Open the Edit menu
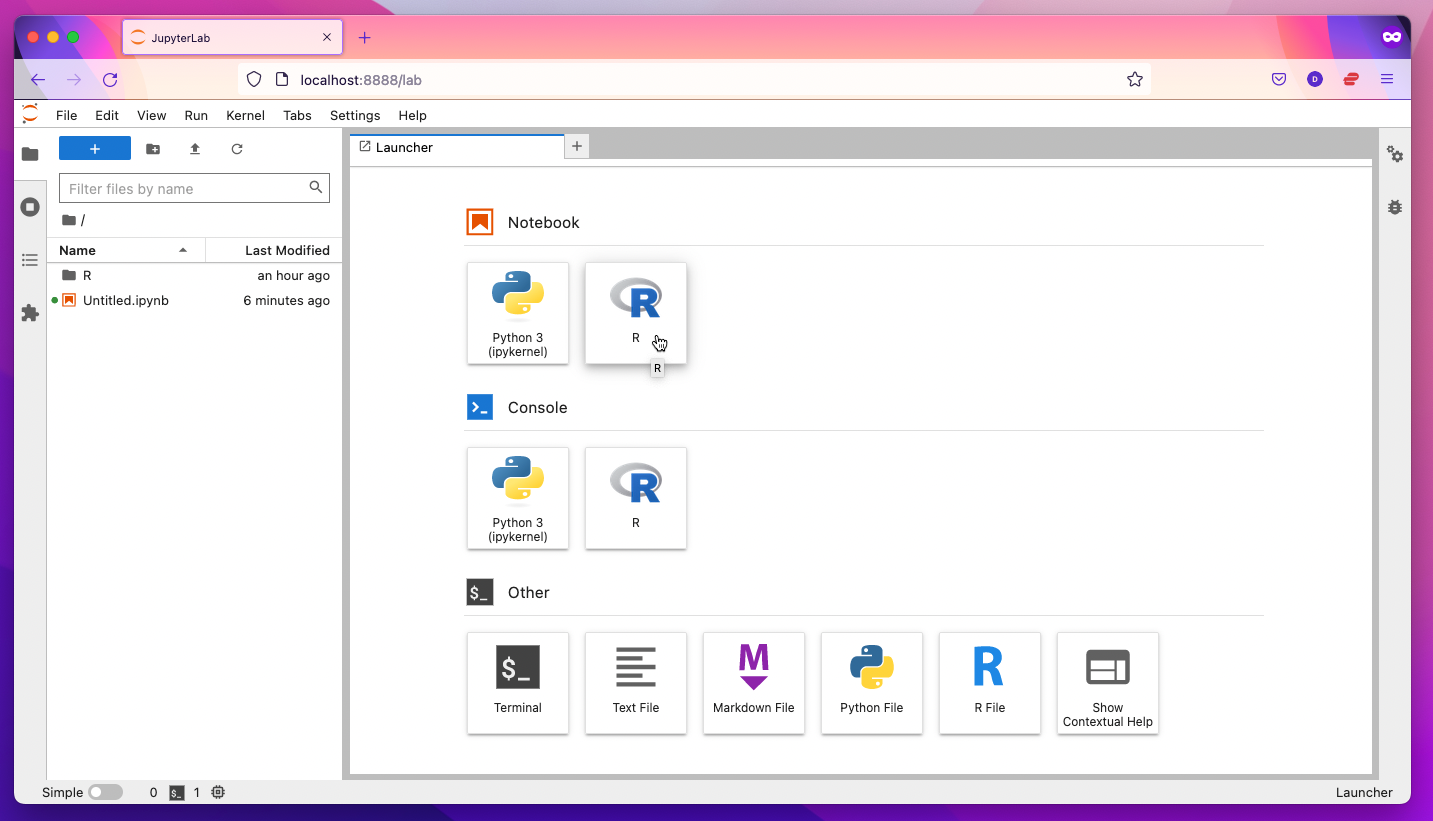The width and height of the screenshot is (1433, 821). coord(107,115)
